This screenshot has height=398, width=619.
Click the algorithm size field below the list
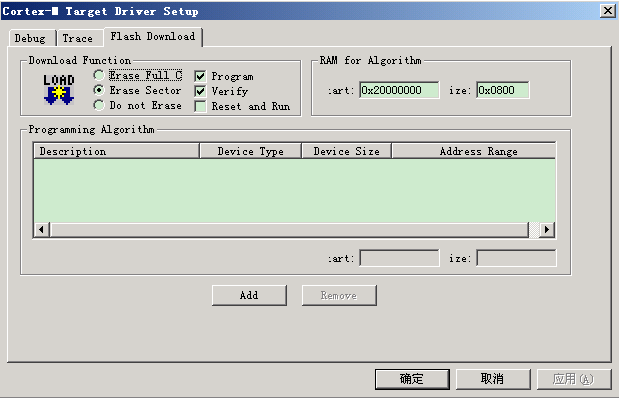coord(516,258)
